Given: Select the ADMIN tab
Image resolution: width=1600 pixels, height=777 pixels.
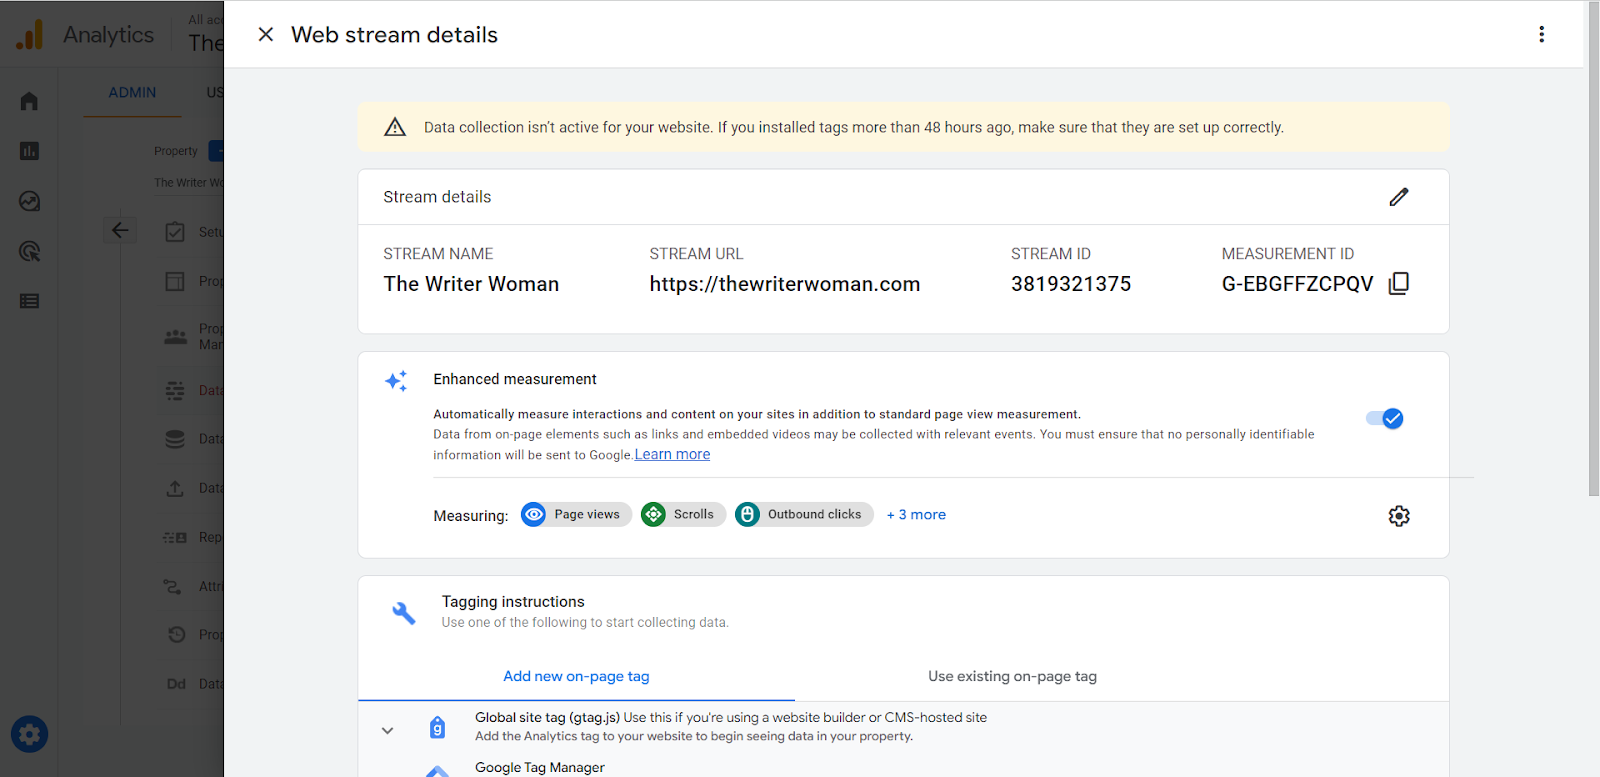Looking at the screenshot, I should pos(132,93).
